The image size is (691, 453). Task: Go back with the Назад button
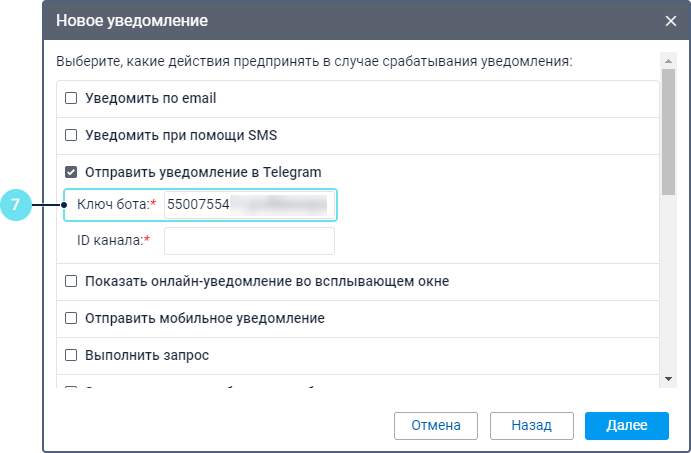pyautogui.click(x=531, y=425)
